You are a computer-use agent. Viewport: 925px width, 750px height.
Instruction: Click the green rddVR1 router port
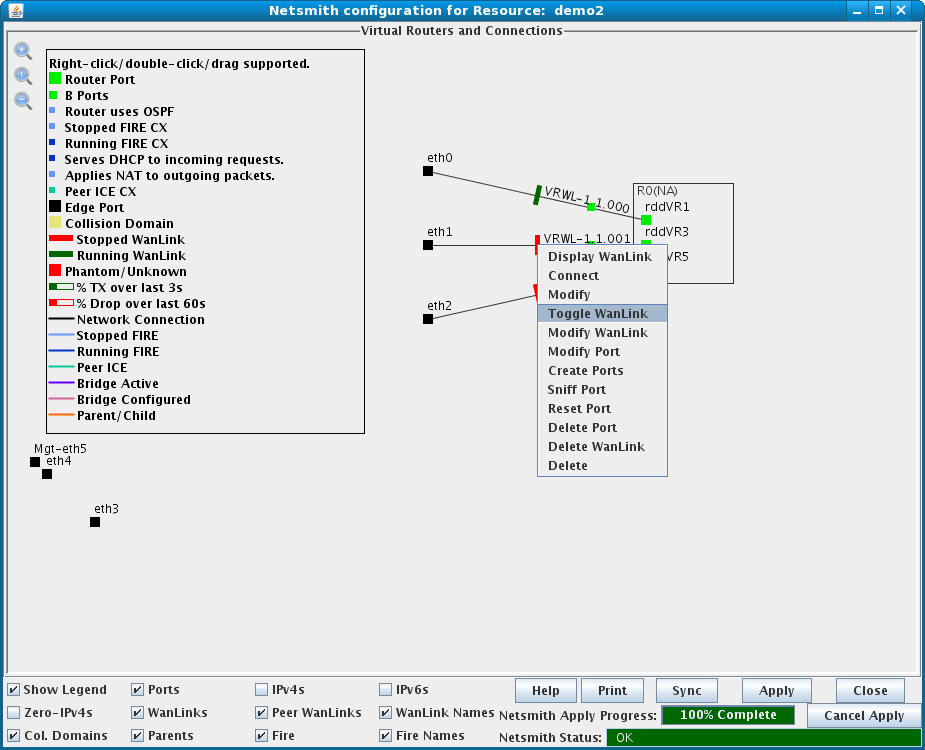point(646,220)
